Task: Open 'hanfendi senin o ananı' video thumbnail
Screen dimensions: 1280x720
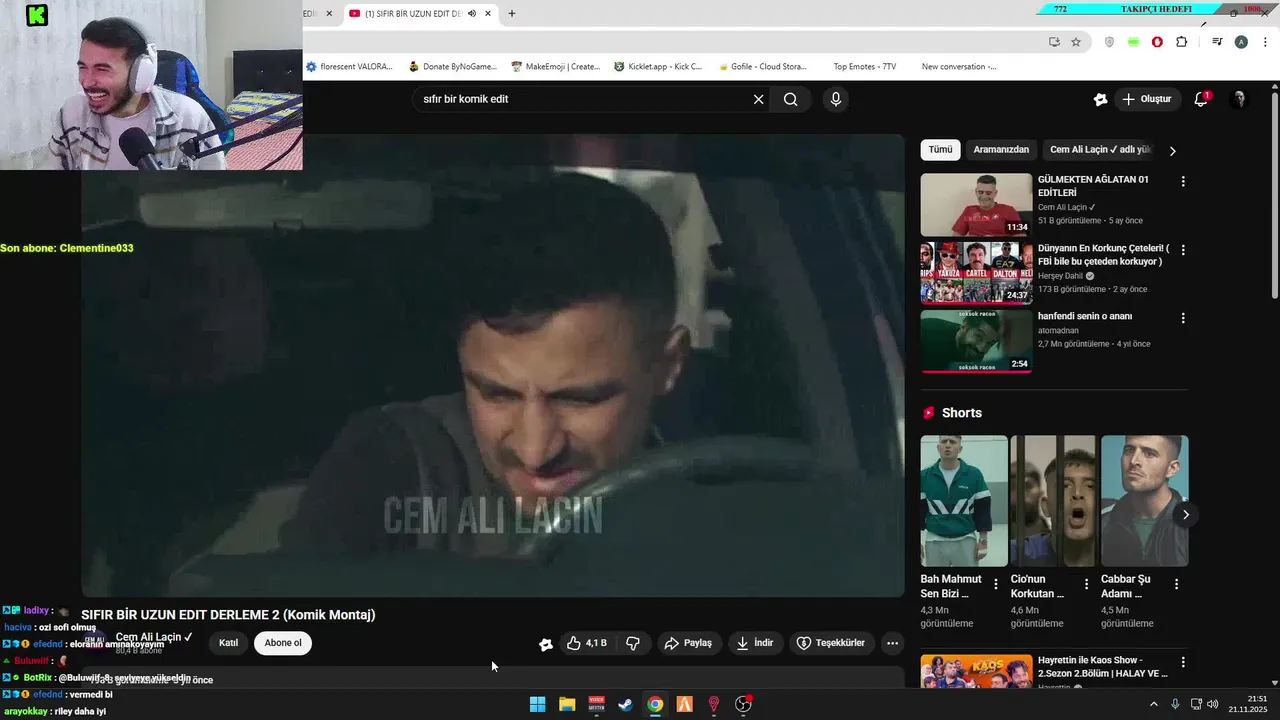Action: 976,341
